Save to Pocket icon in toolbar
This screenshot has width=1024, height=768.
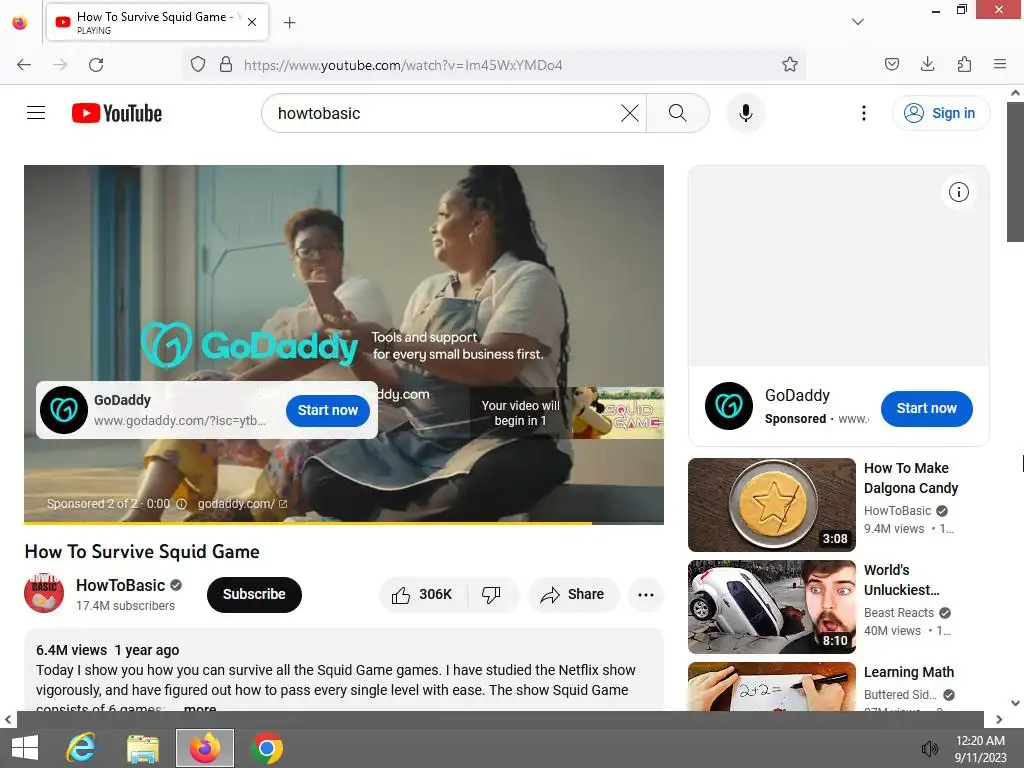click(891, 65)
